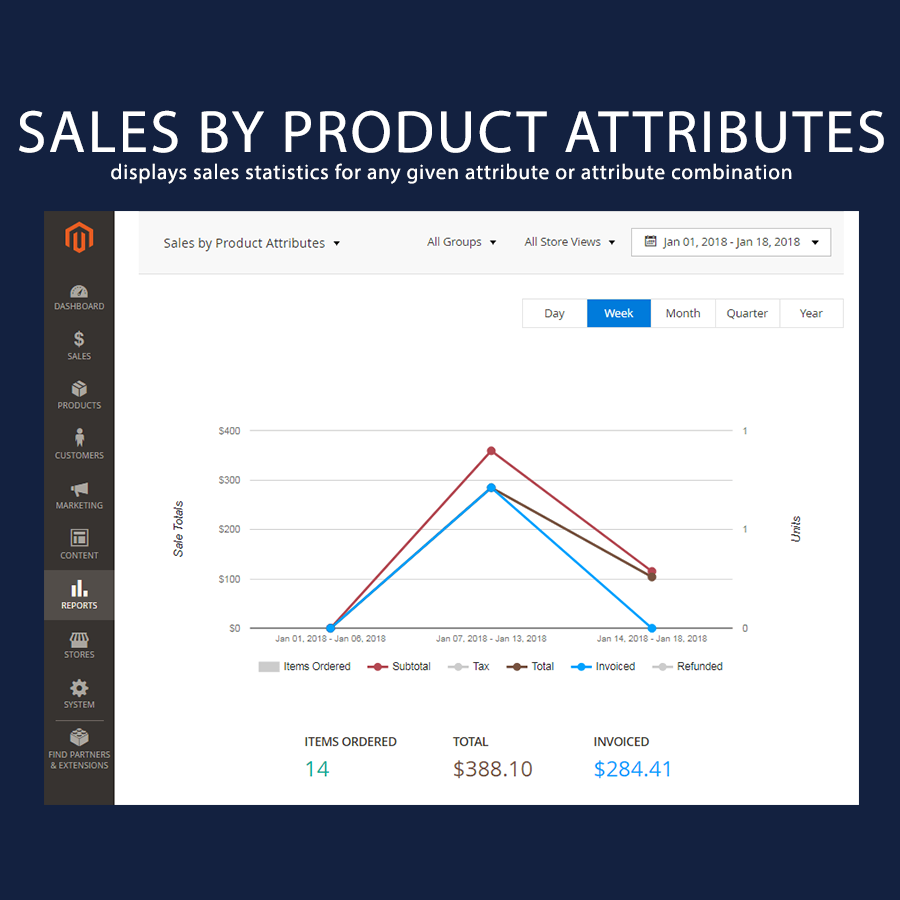Image resolution: width=900 pixels, height=900 pixels.
Task: Toggle Subtotal legend series
Action: pos(399,666)
